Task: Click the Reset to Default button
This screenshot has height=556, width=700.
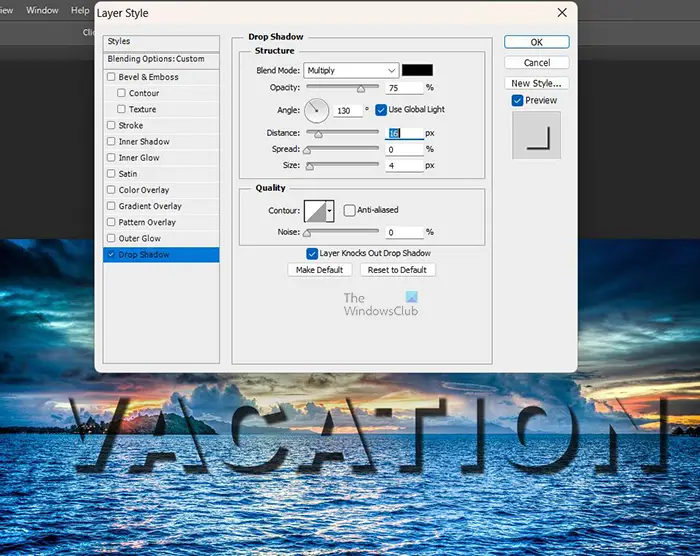Action: pos(397,270)
